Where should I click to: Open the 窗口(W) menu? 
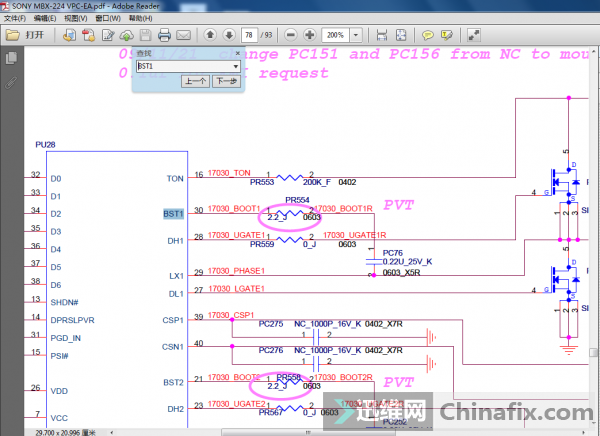tap(108, 18)
